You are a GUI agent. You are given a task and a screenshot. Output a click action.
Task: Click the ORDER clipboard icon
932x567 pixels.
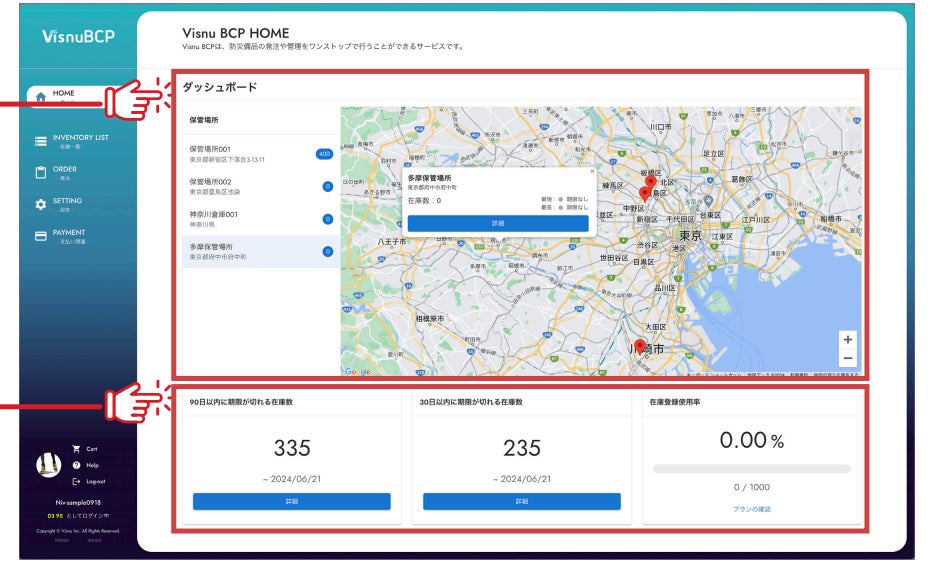click(x=41, y=172)
